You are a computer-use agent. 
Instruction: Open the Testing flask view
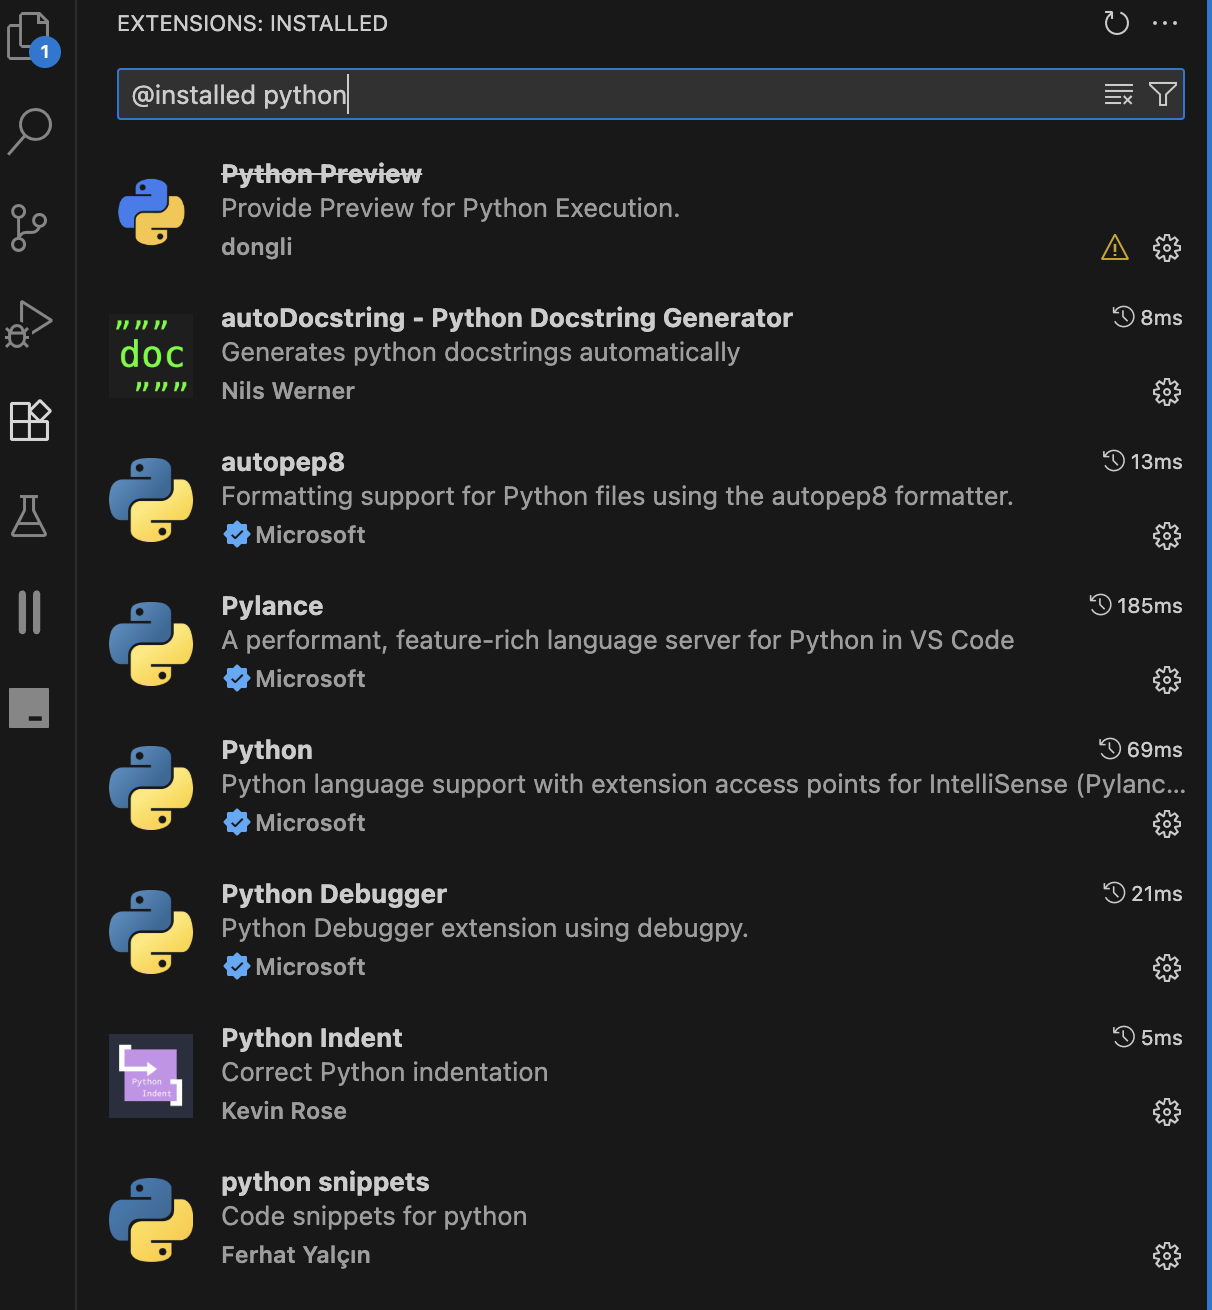pyautogui.click(x=29, y=516)
